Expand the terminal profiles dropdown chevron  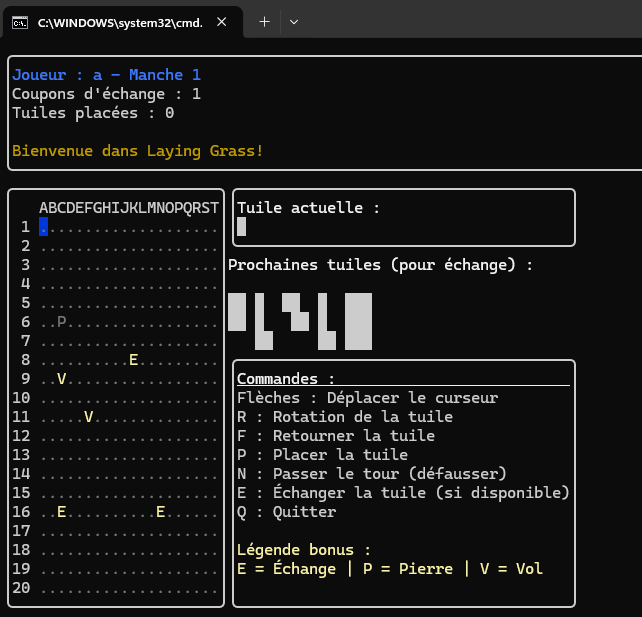point(293,21)
